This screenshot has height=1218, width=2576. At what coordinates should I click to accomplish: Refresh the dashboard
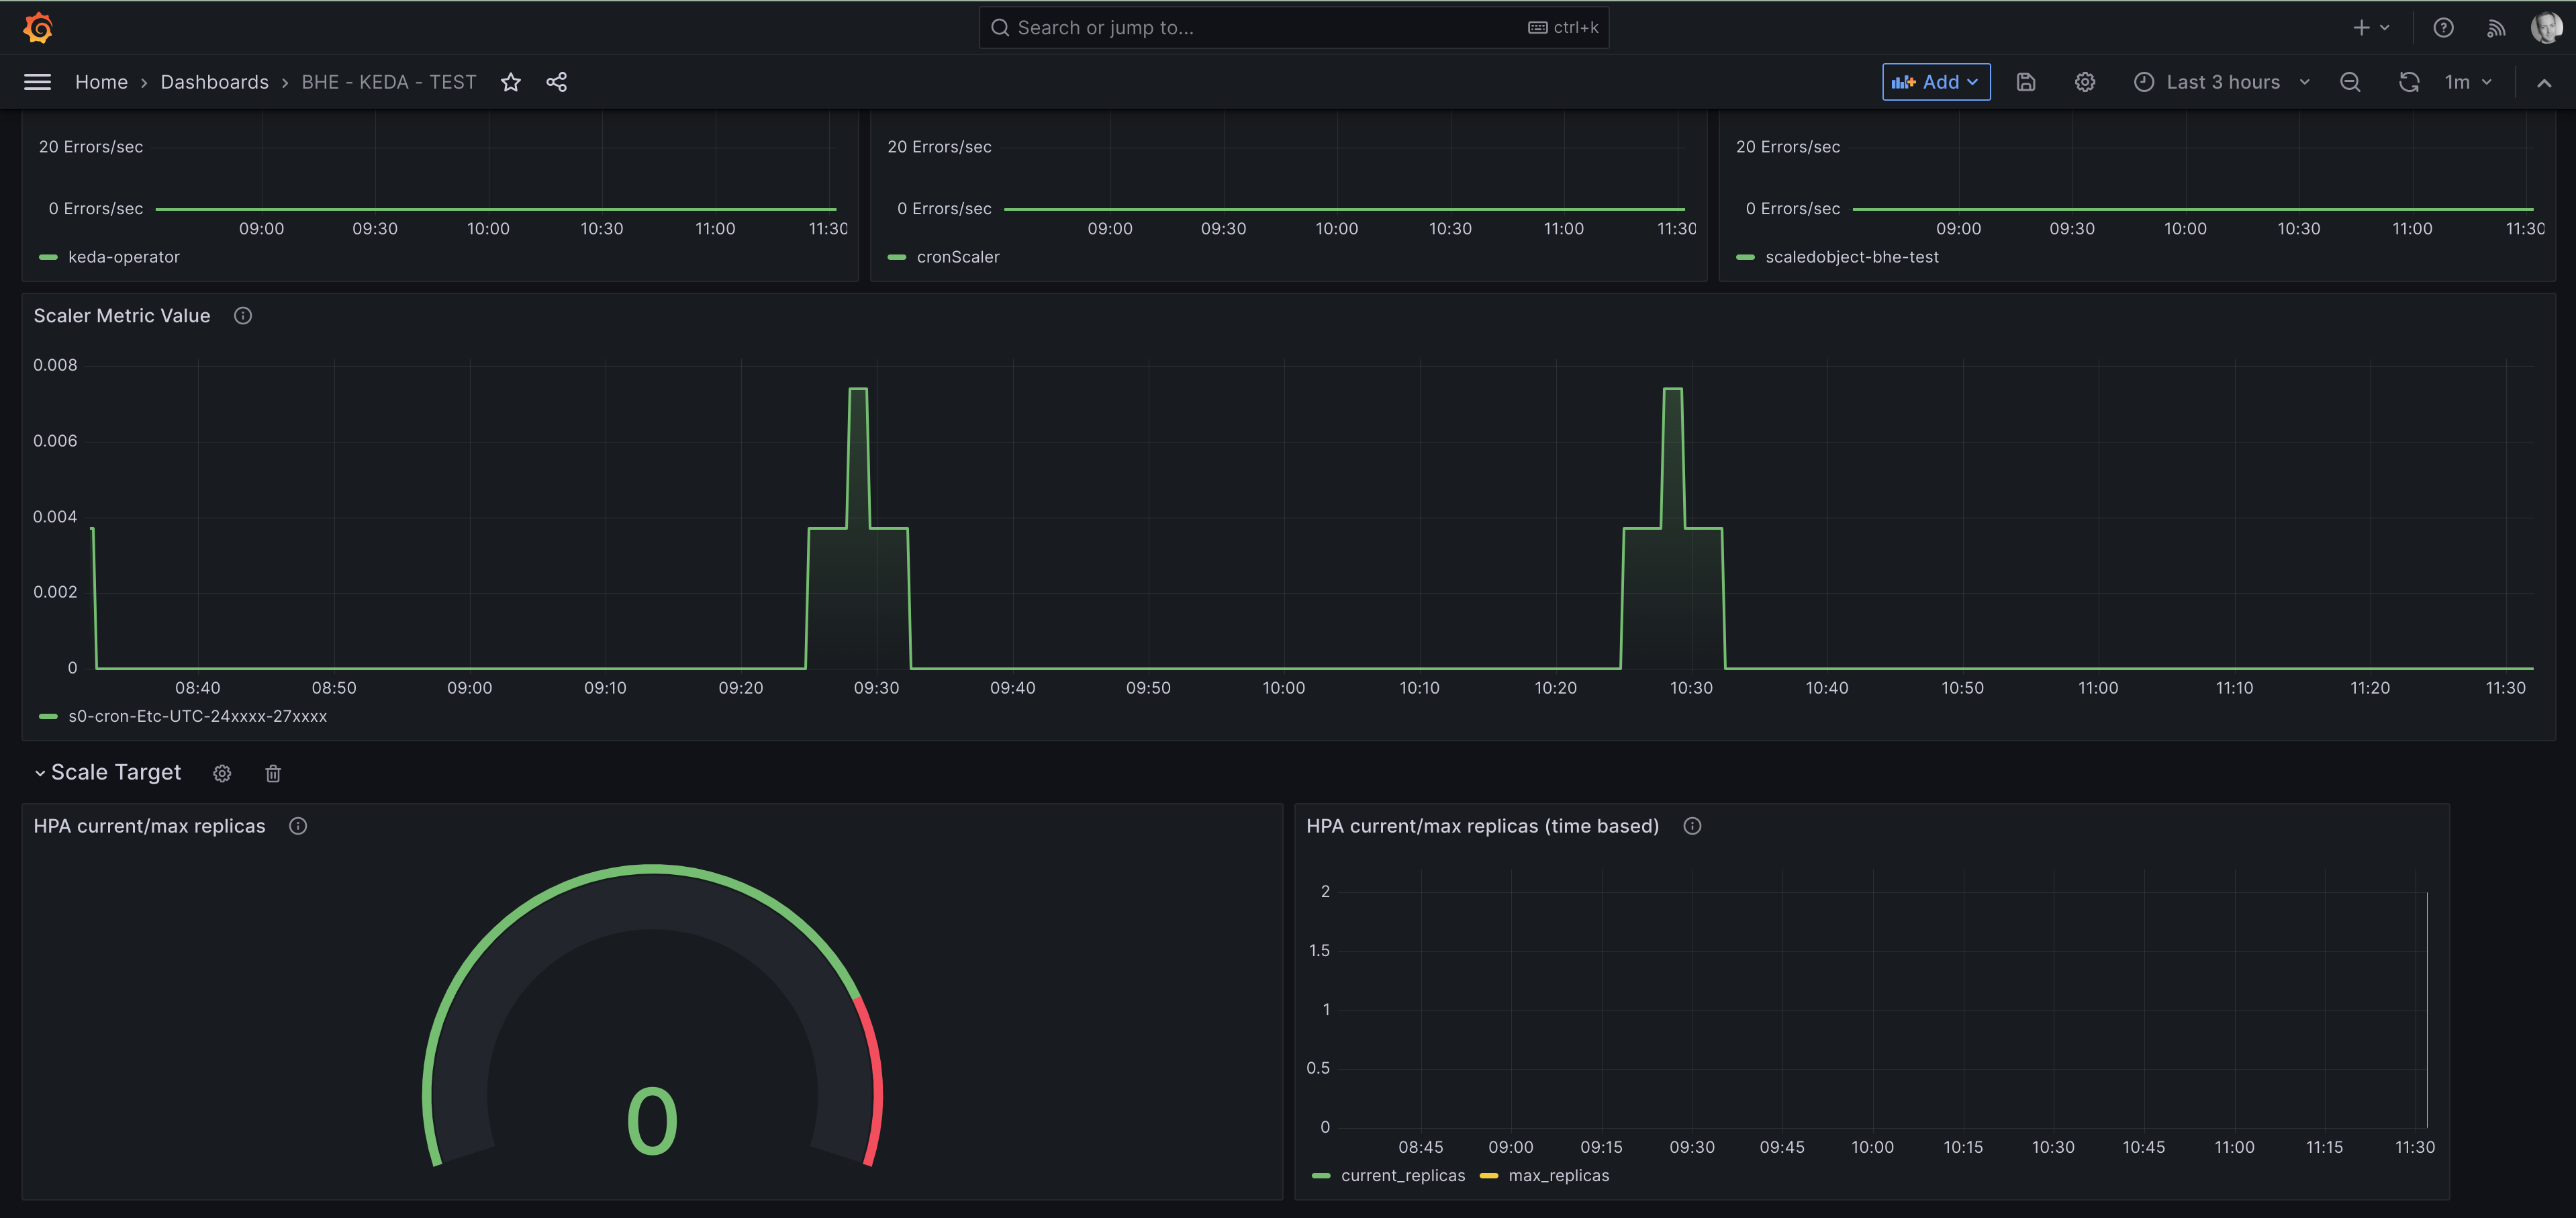pos(2409,82)
